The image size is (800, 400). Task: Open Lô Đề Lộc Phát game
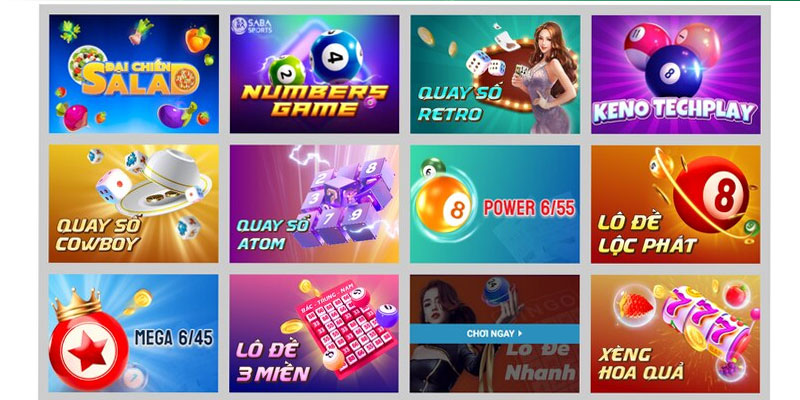(676, 204)
